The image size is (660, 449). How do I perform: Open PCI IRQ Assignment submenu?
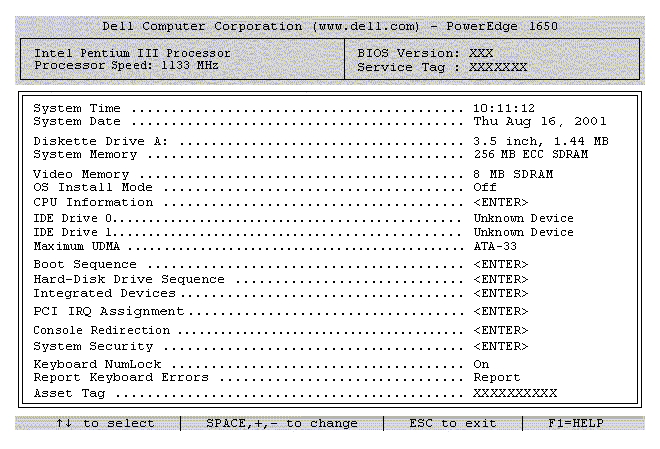[500, 311]
